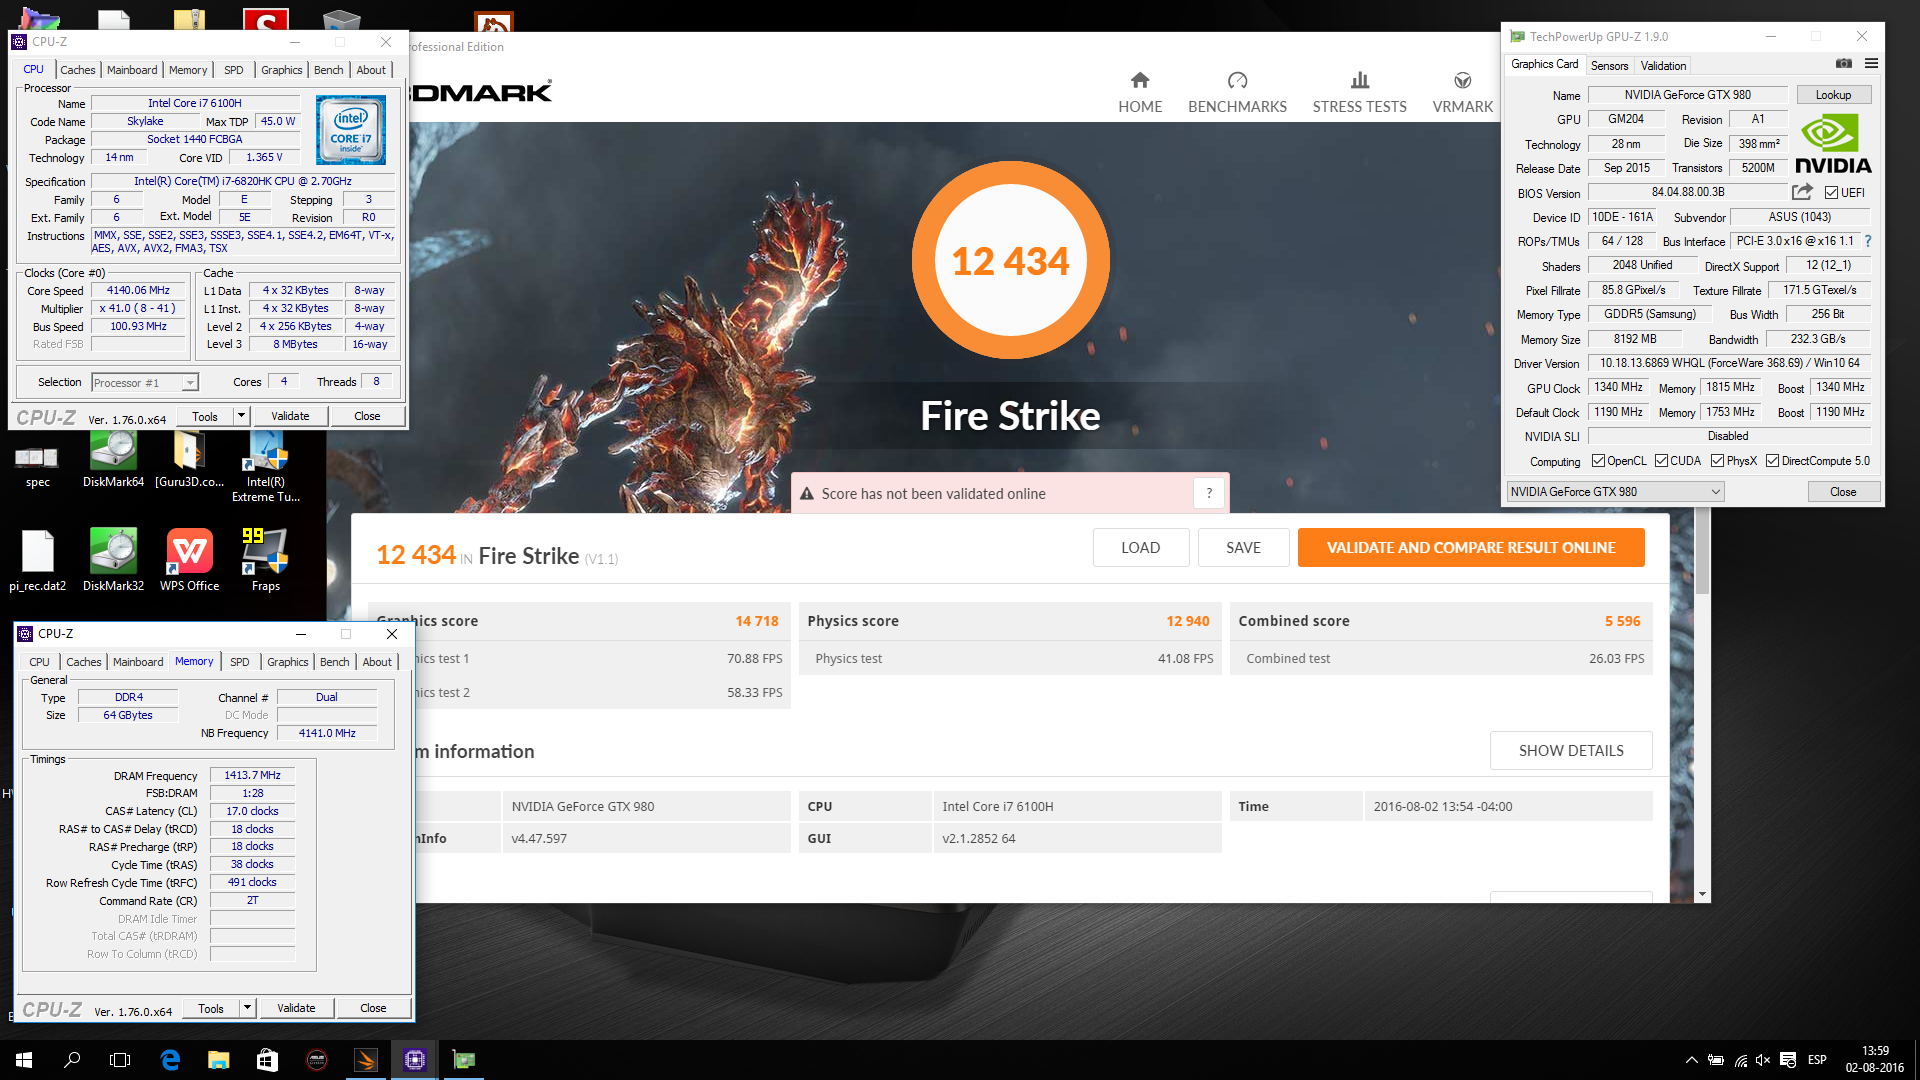Click SAVE button in 3DMark
The height and width of the screenshot is (1080, 1920).
1243,548
